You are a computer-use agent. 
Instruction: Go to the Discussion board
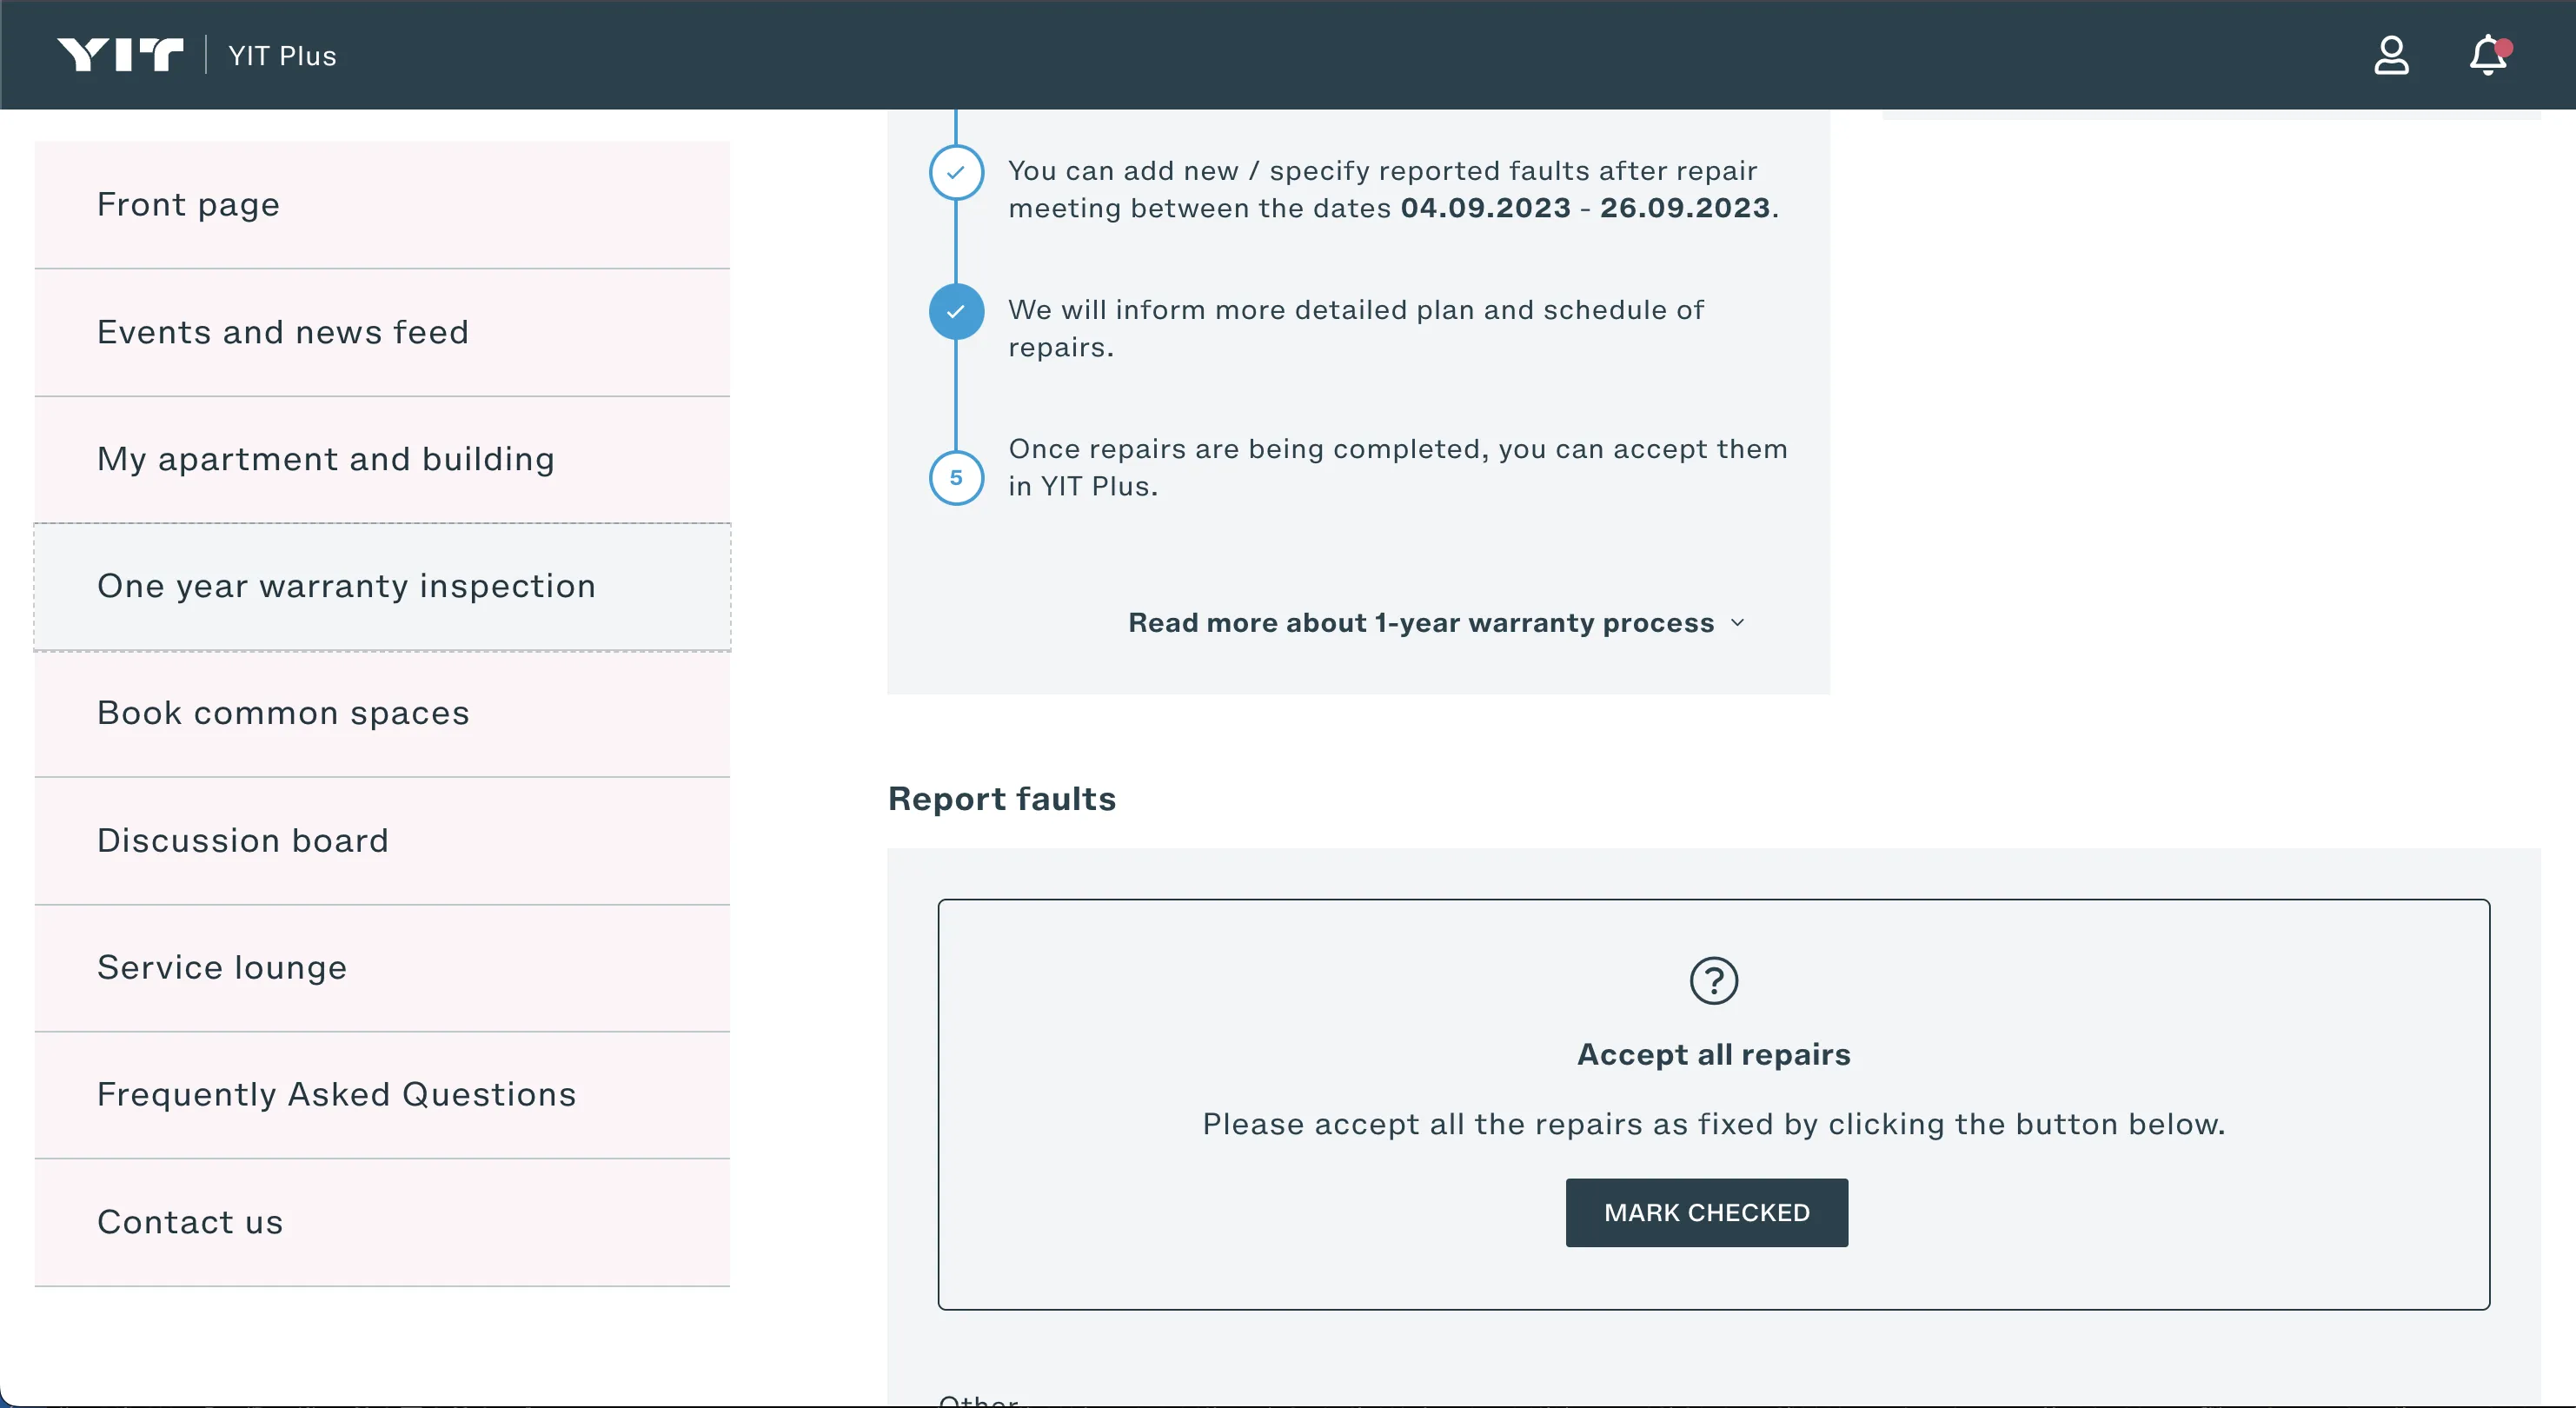coord(382,841)
